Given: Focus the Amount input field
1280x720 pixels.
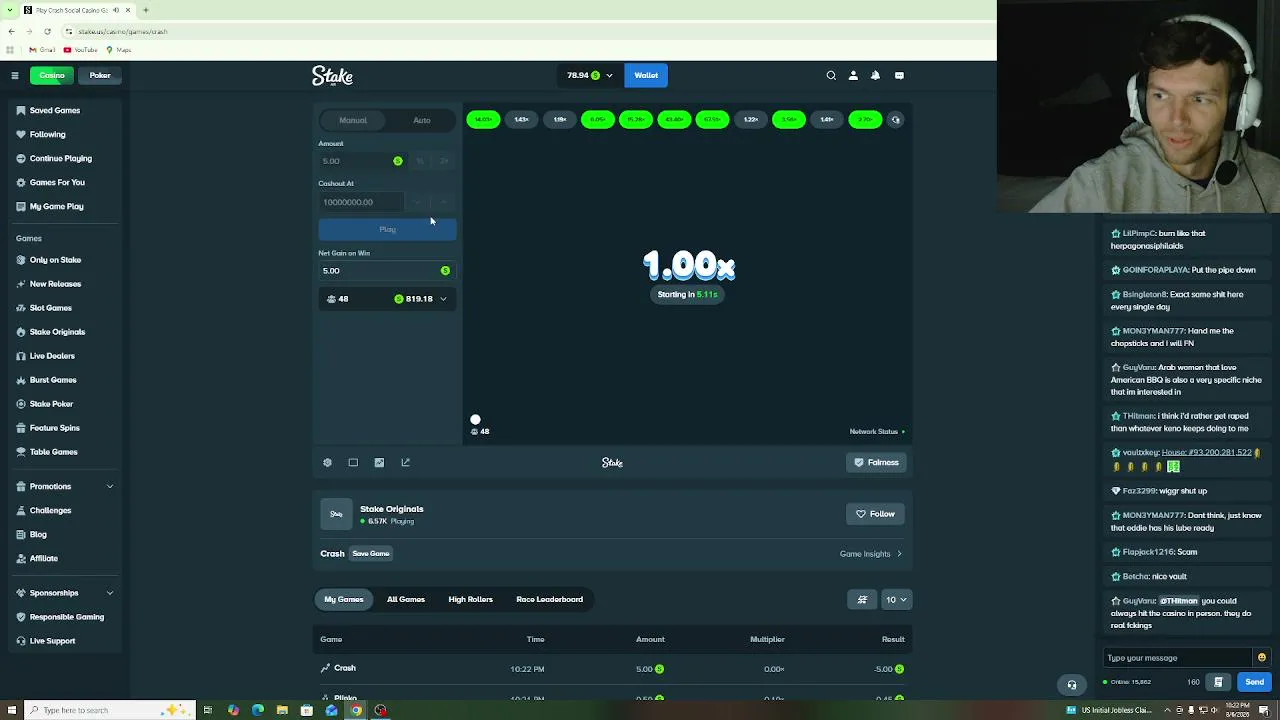Looking at the screenshot, I should point(362,161).
